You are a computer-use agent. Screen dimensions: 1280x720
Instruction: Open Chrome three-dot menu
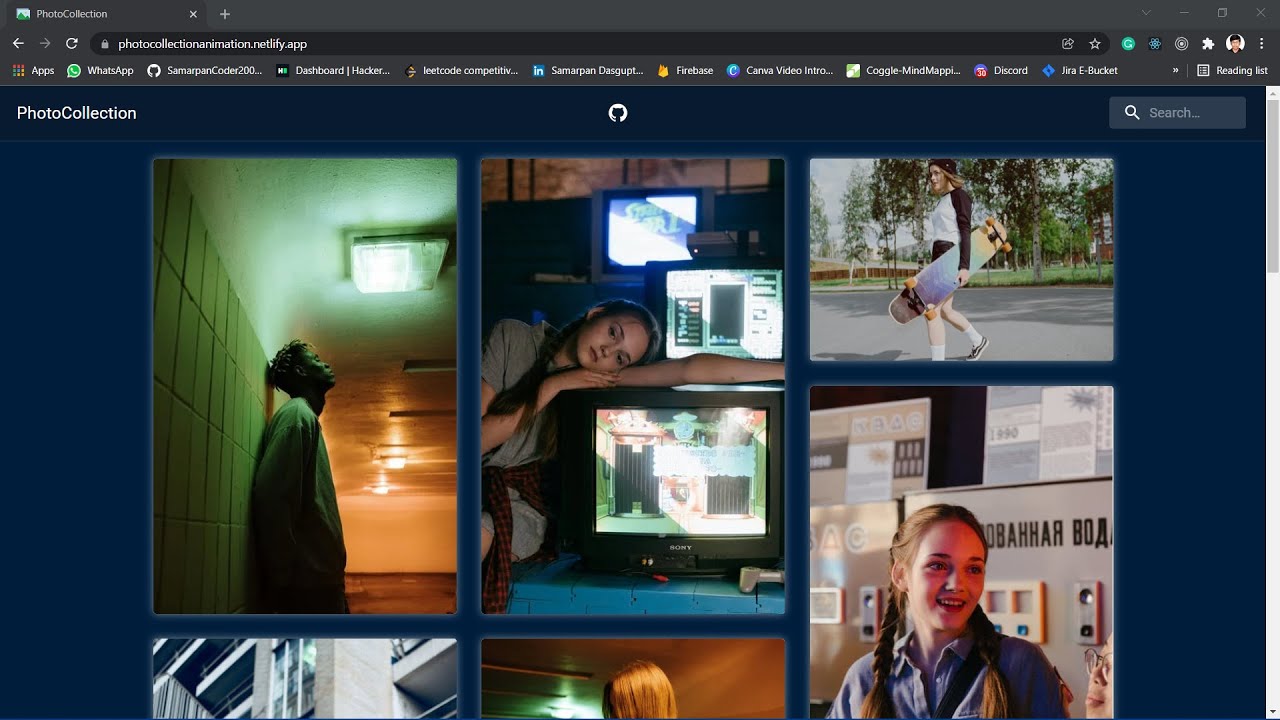tap(1262, 44)
